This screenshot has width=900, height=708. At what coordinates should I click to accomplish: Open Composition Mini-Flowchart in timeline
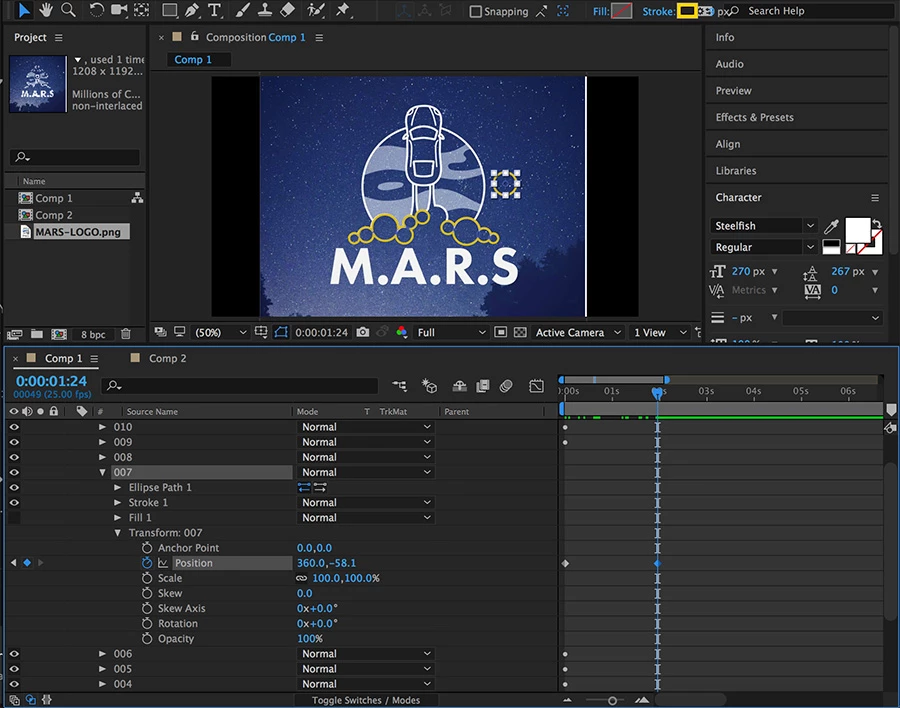(399, 386)
